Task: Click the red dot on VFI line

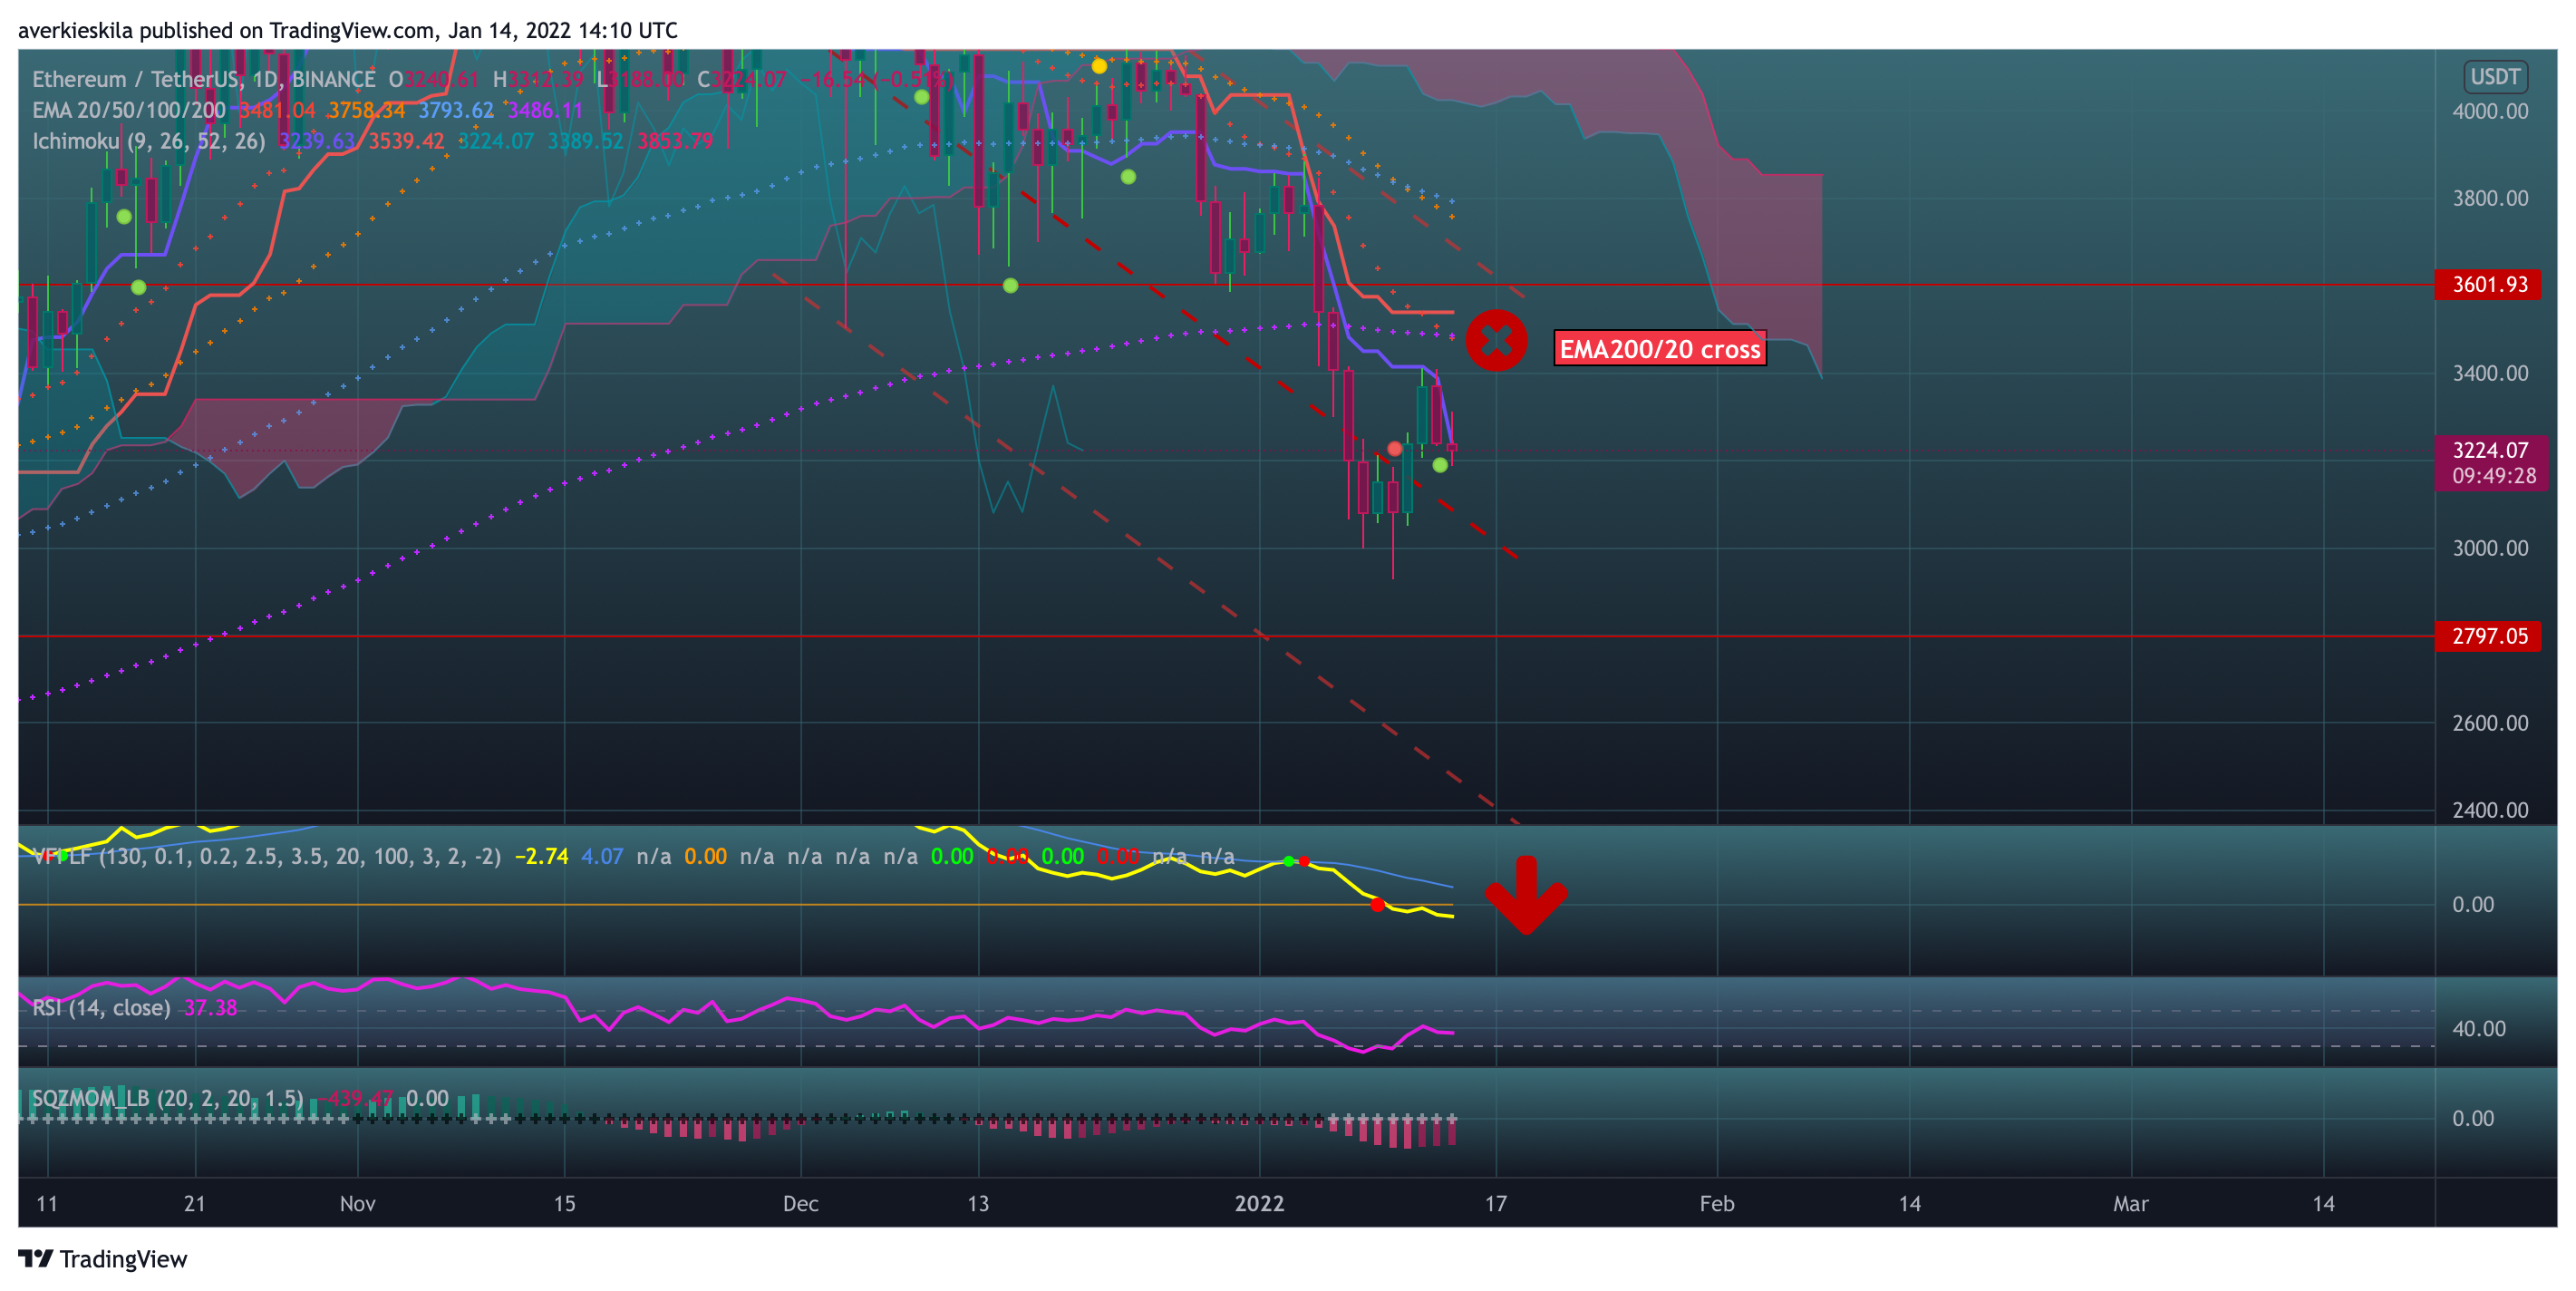Action: point(1378,905)
